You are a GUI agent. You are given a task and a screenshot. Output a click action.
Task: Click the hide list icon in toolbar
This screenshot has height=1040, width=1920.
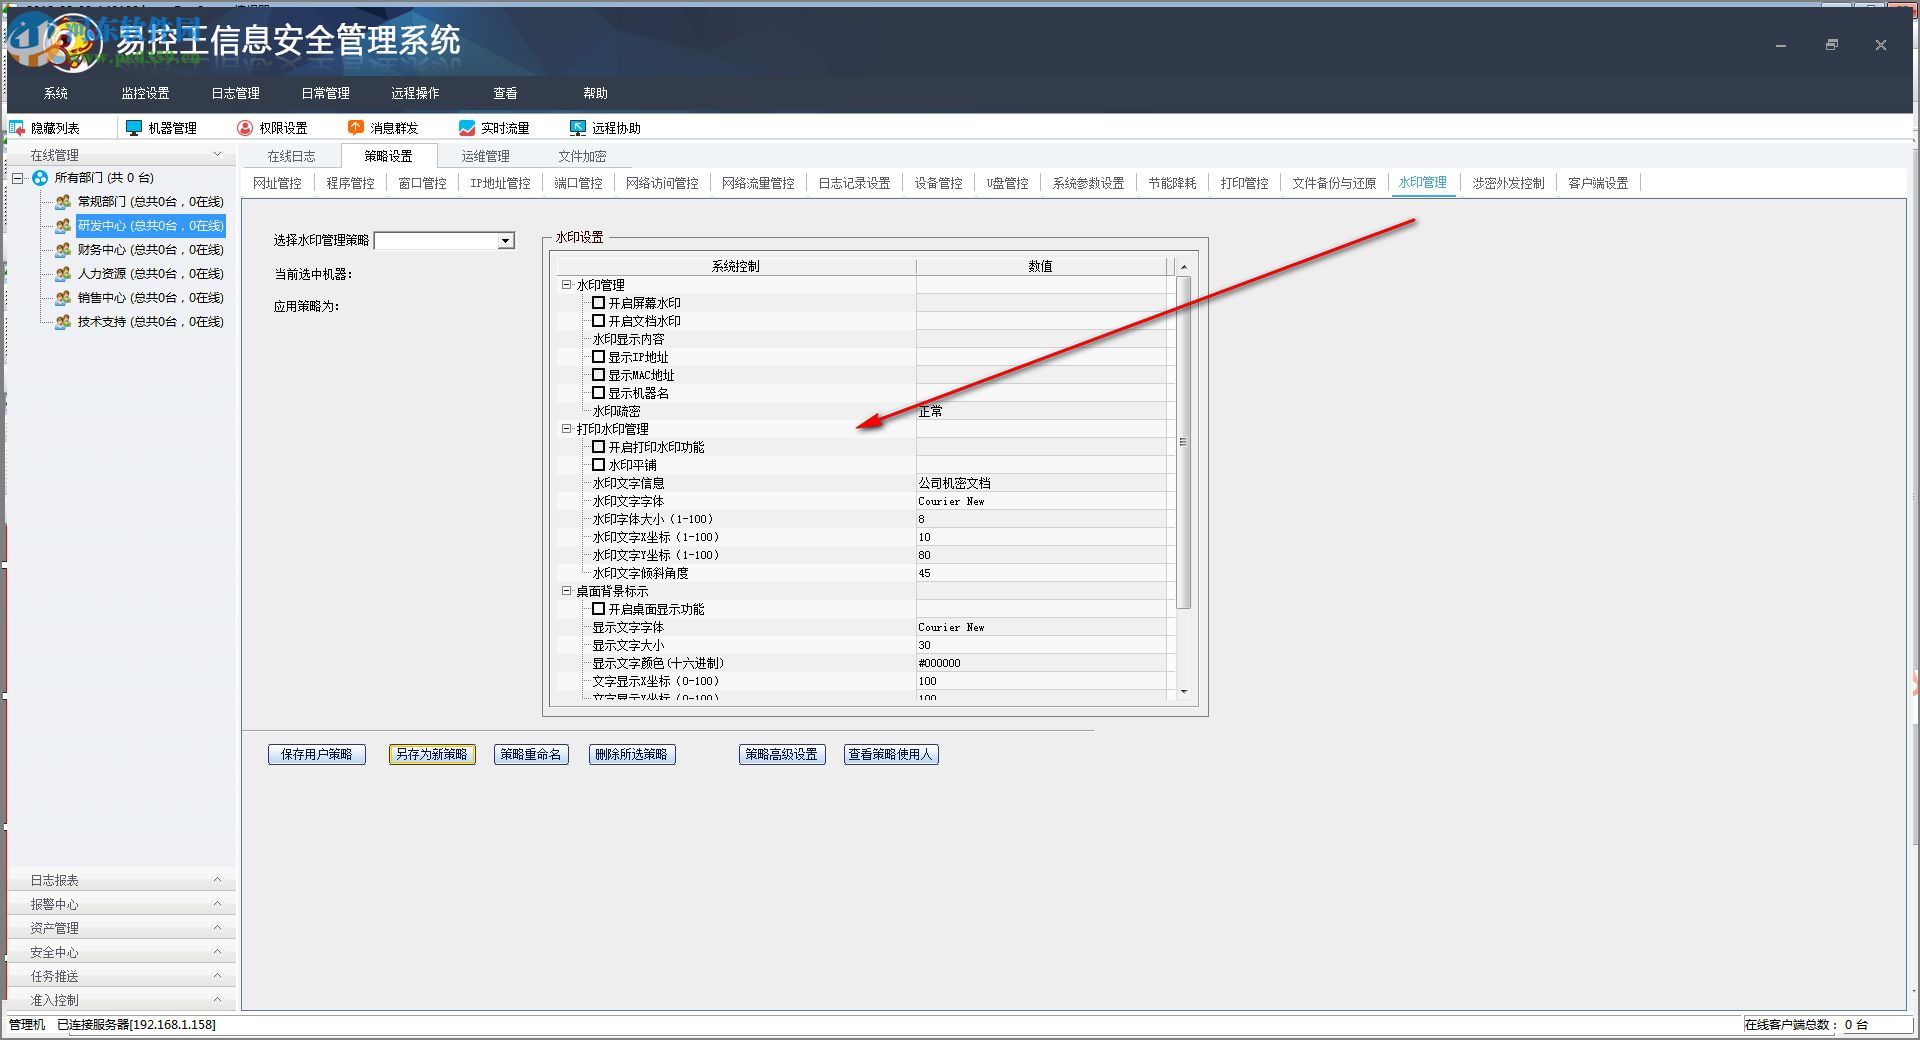pyautogui.click(x=16, y=128)
